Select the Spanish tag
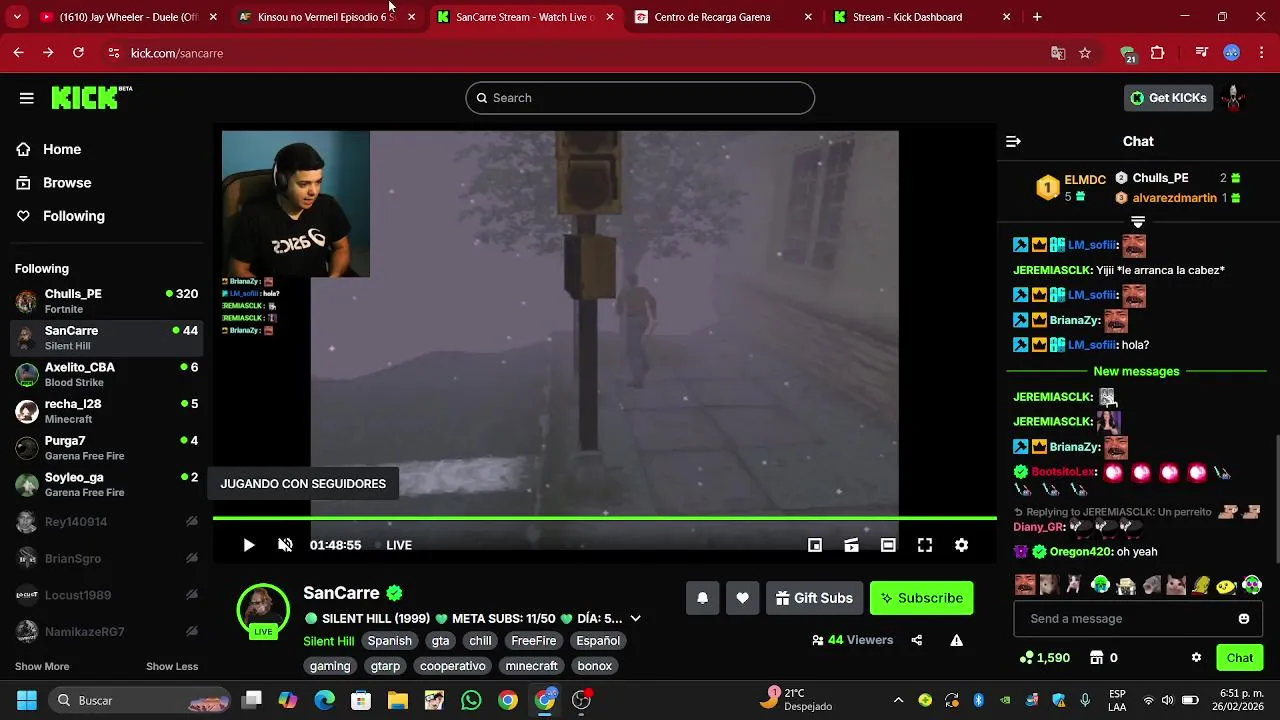 [x=390, y=641]
